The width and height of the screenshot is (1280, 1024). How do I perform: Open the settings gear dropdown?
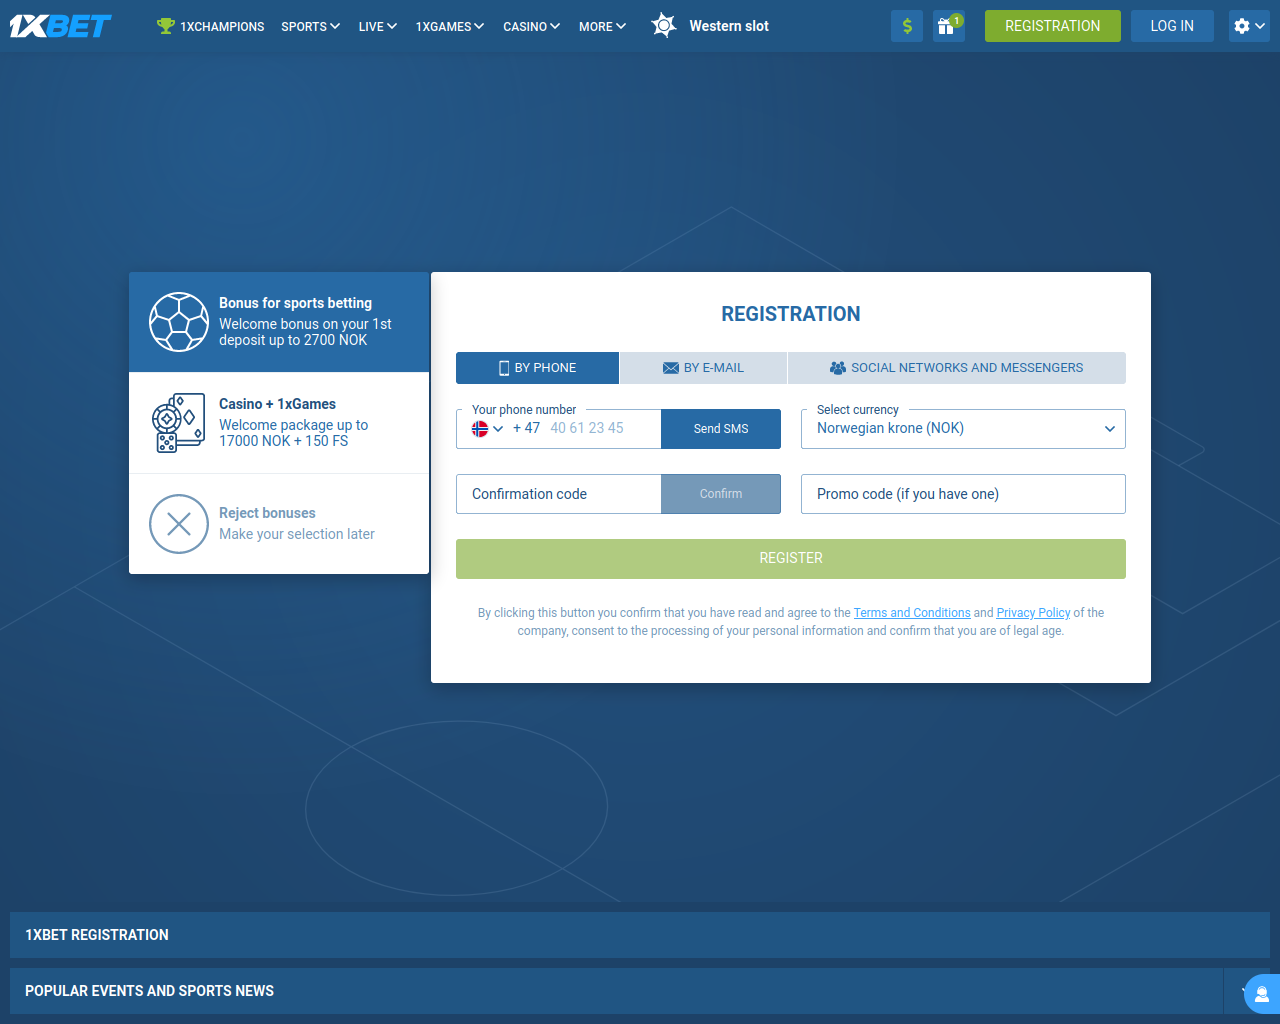[x=1249, y=26]
